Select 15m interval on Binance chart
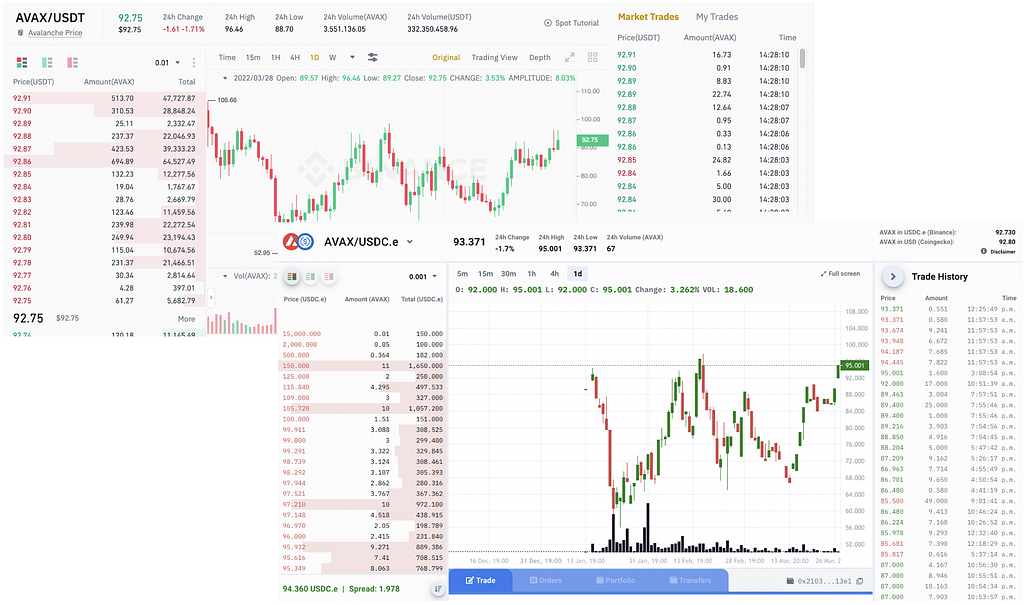Image resolution: width=1024 pixels, height=605 pixels. point(253,57)
